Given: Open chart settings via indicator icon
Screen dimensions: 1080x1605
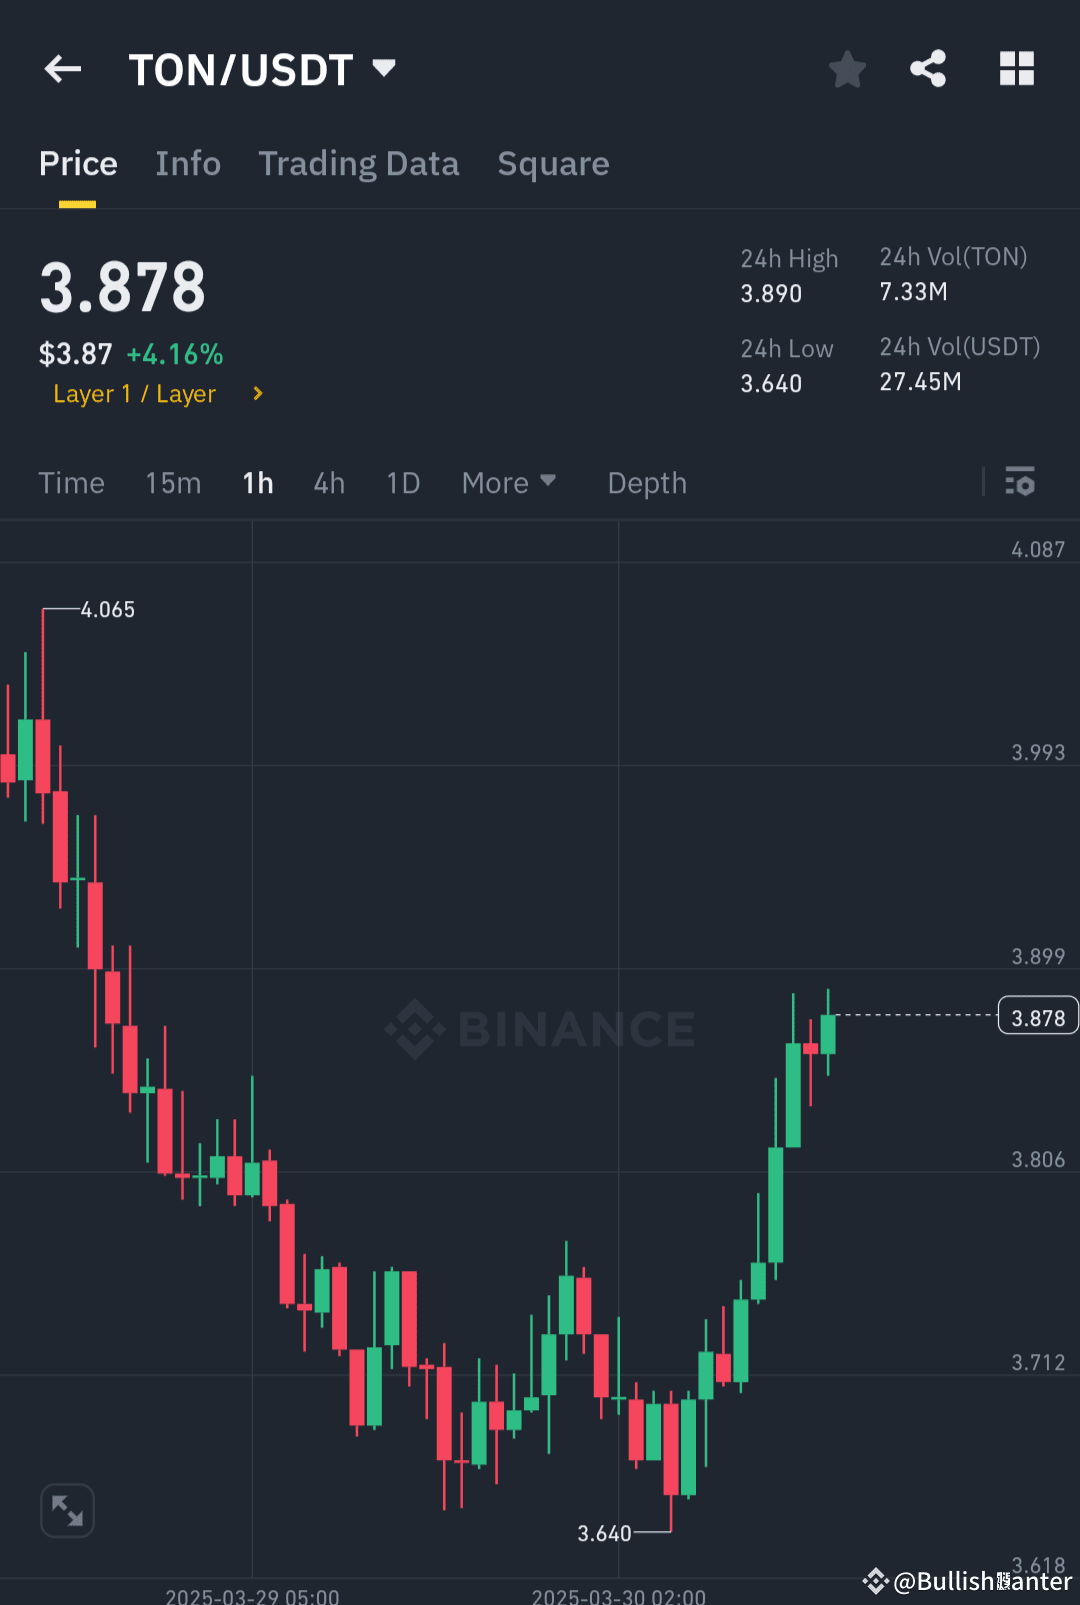Looking at the screenshot, I should tap(1020, 482).
